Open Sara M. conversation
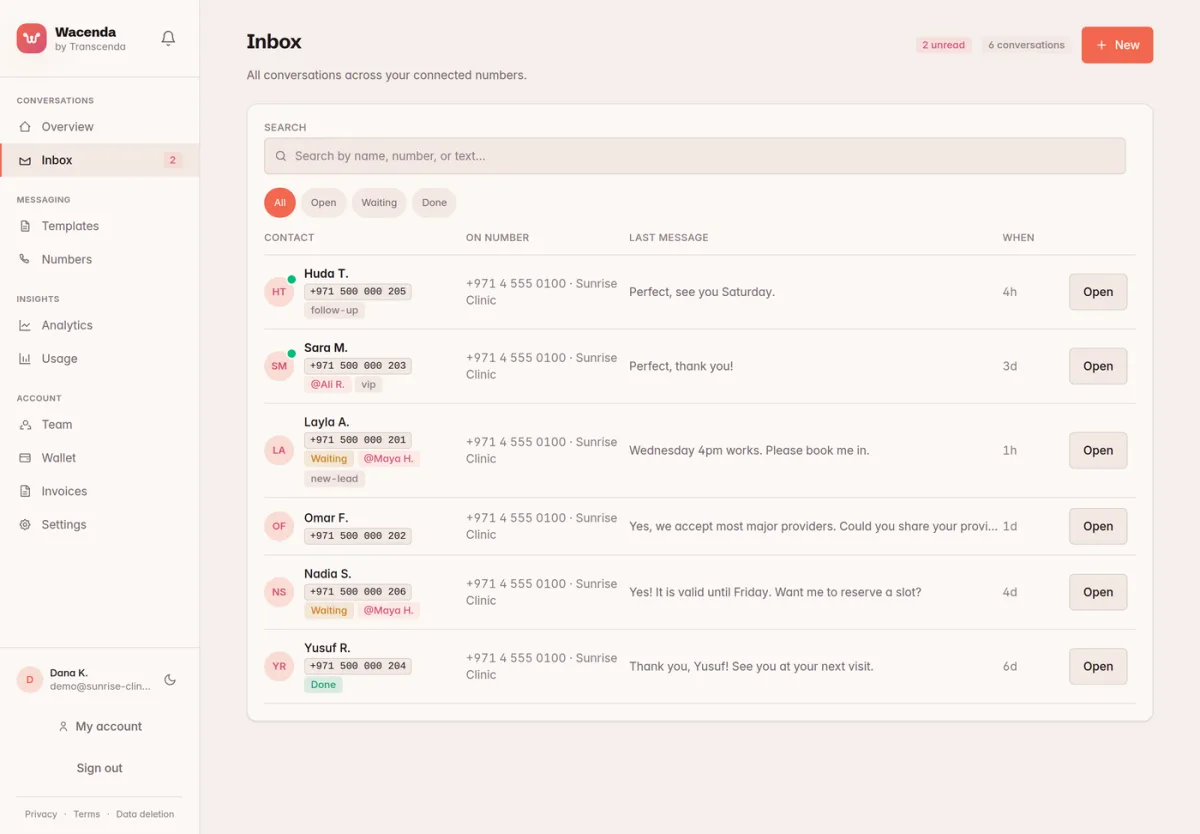This screenshot has width=1200, height=834. [1098, 366]
